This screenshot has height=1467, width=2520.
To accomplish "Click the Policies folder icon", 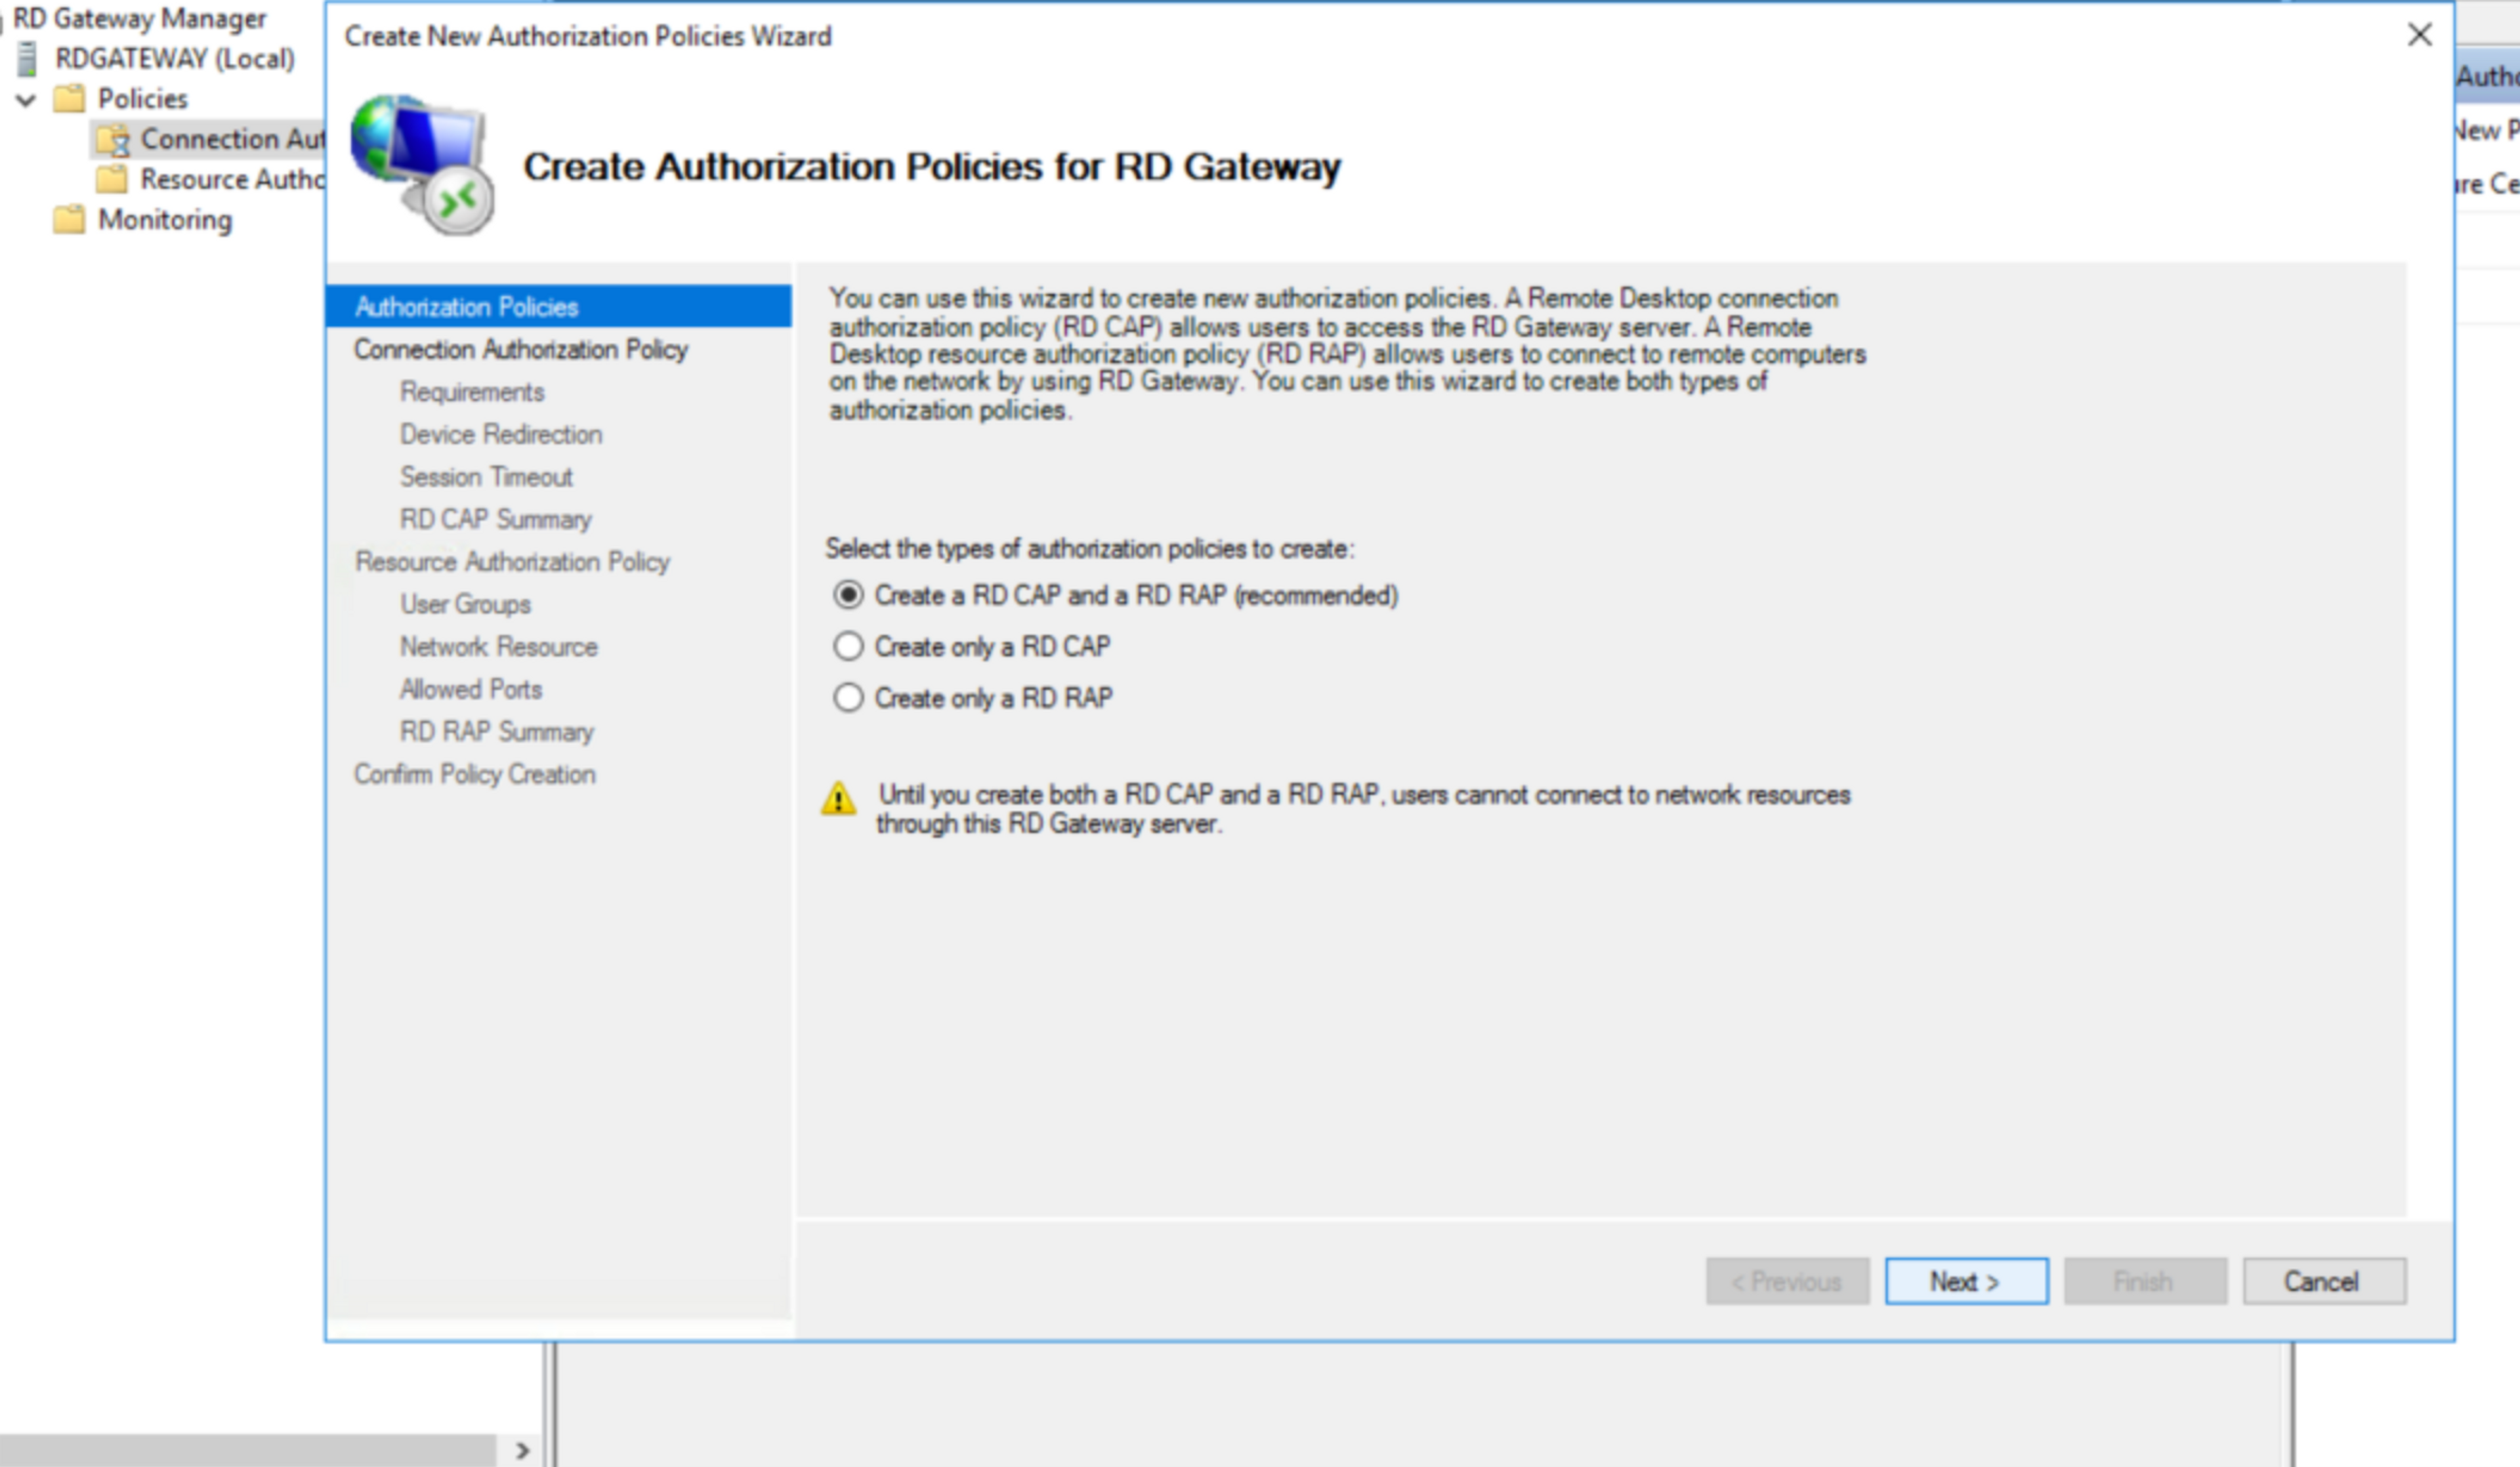I will click(x=69, y=99).
